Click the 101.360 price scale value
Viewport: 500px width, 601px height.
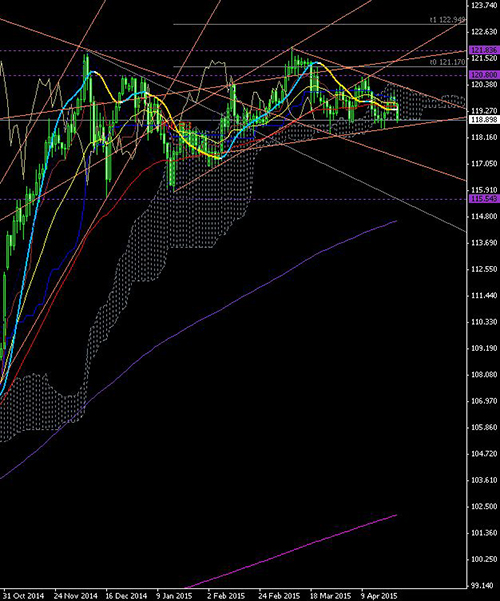coord(484,533)
